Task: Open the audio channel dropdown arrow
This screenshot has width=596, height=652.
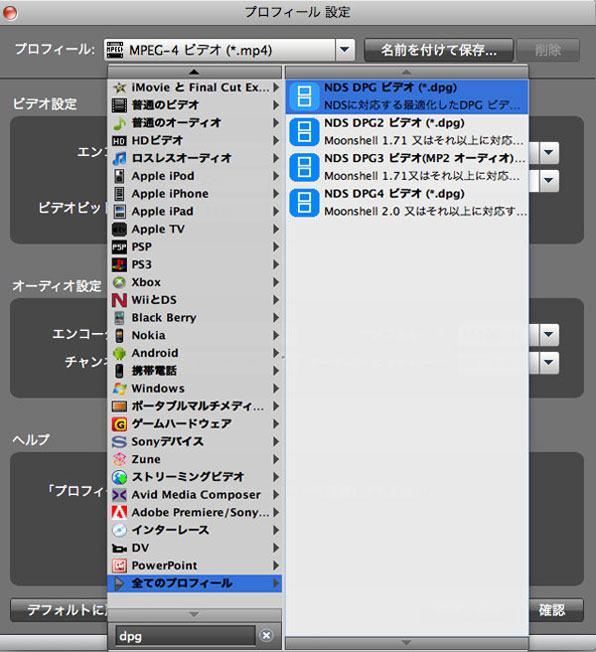Action: (x=549, y=363)
